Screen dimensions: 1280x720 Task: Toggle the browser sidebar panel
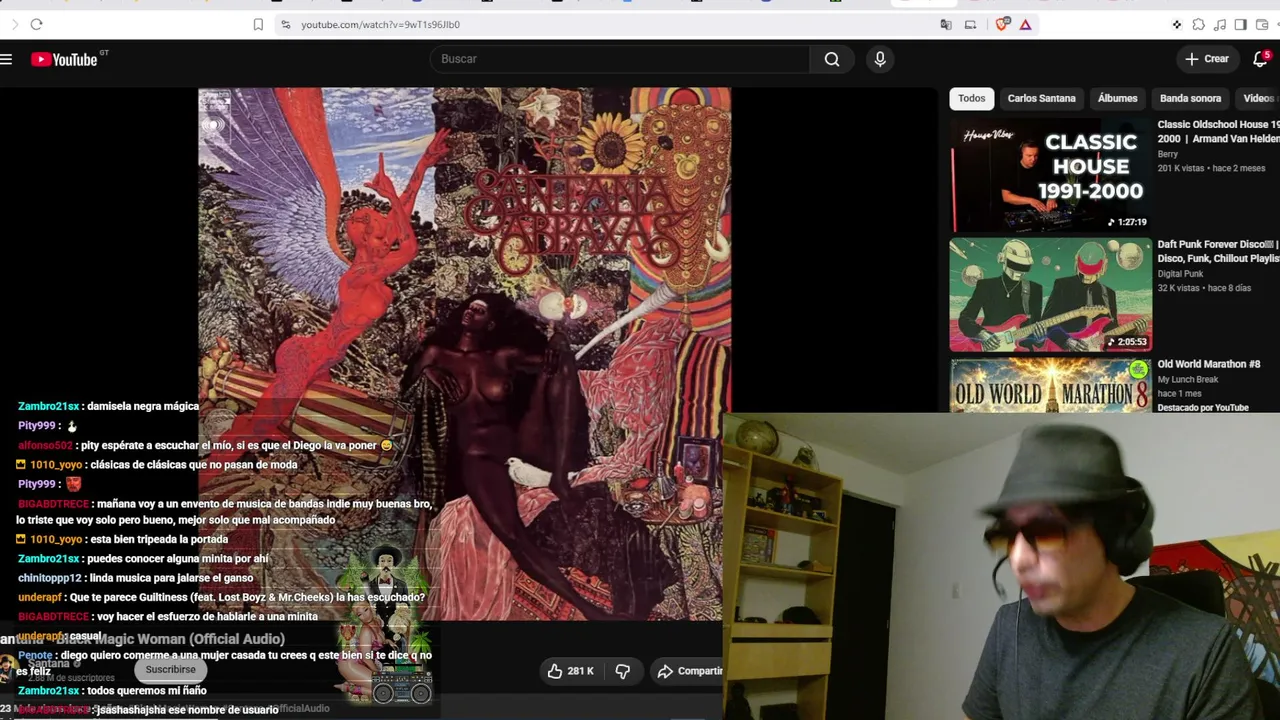click(x=1240, y=24)
